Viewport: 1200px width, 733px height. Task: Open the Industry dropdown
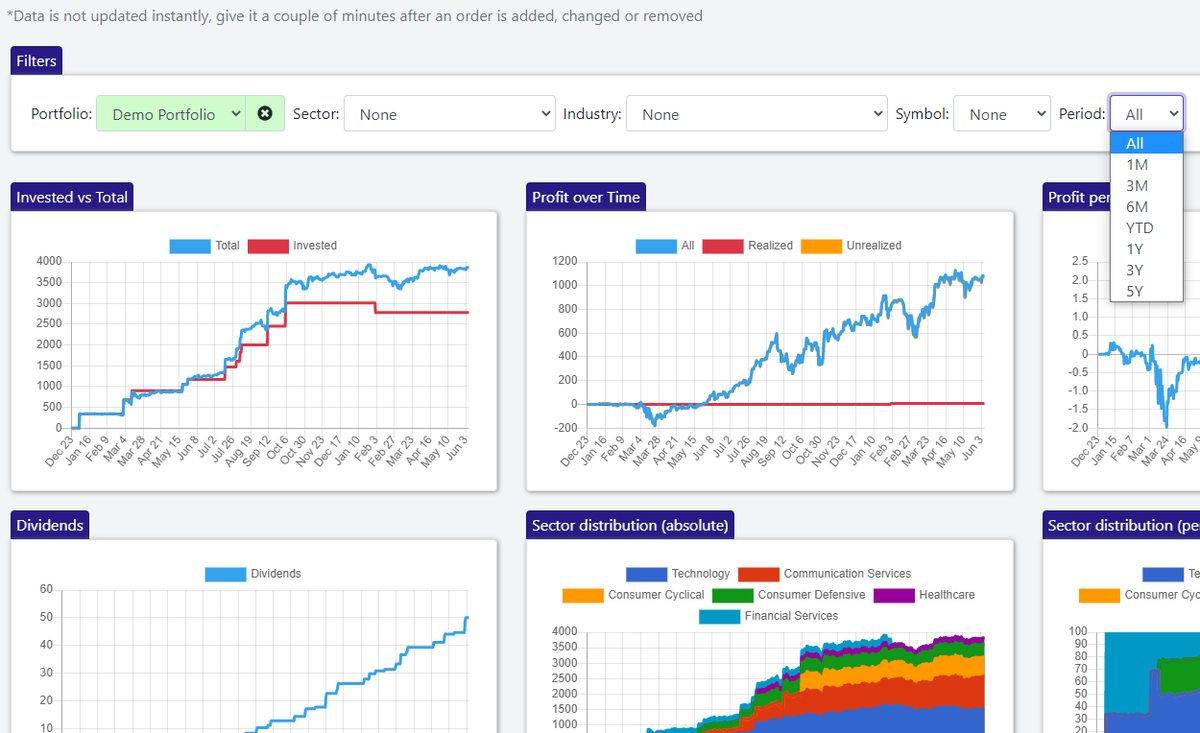pos(757,113)
